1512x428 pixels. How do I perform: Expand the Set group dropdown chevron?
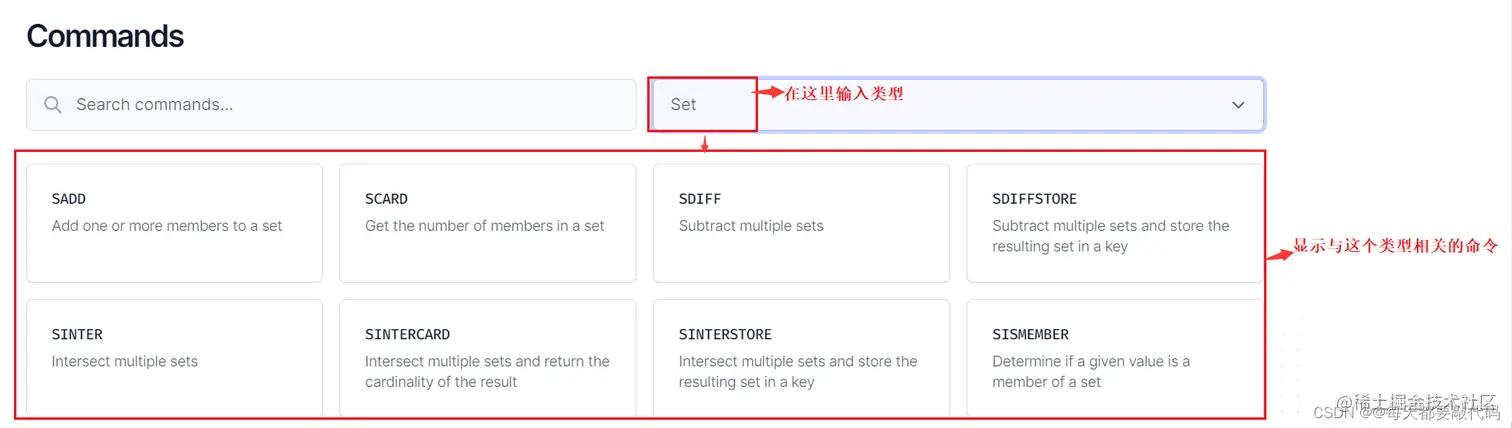pos(1238,104)
